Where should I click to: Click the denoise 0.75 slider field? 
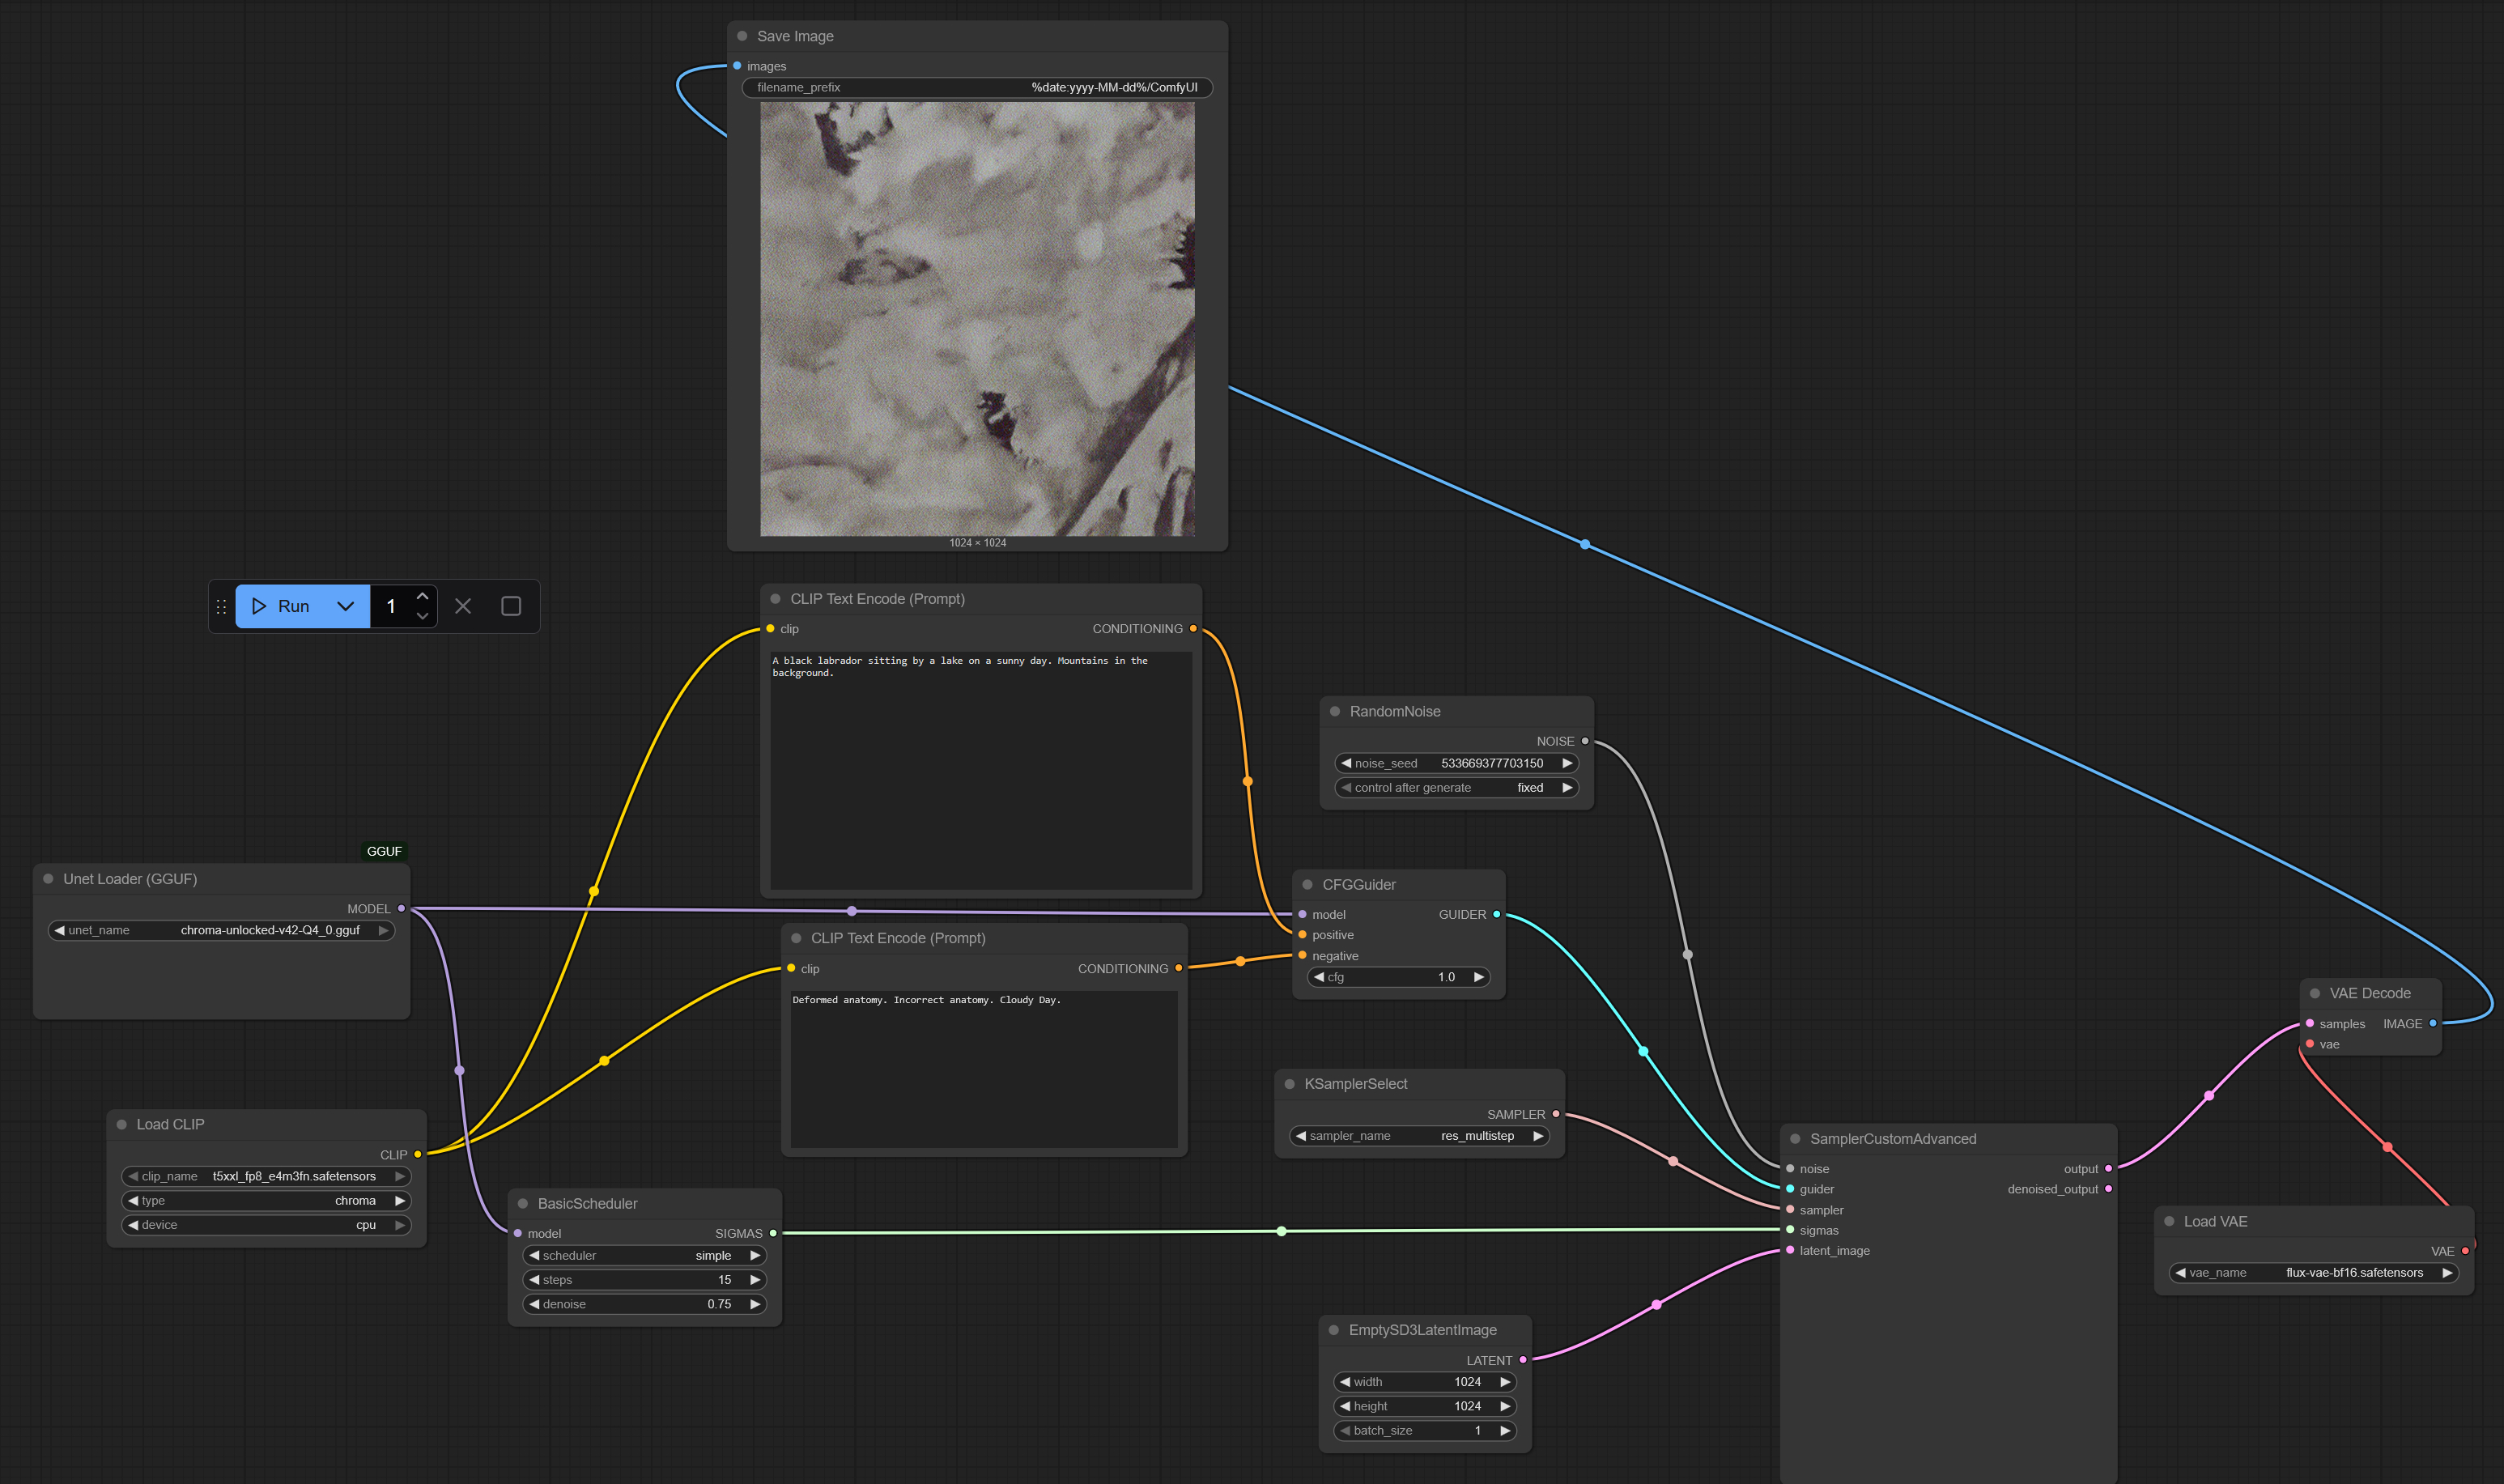(644, 1304)
